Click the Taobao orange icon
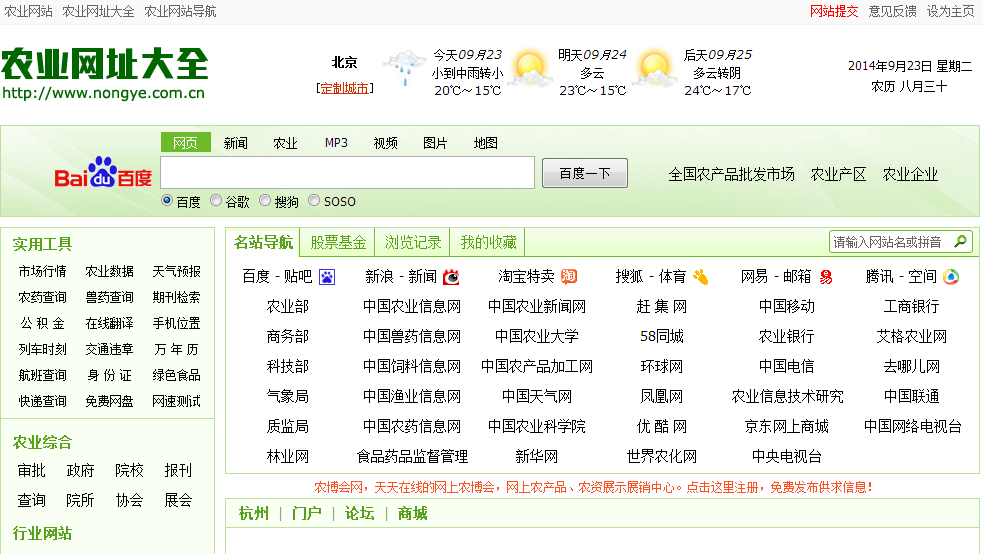The width and height of the screenshot is (983, 554). pyautogui.click(x=569, y=276)
